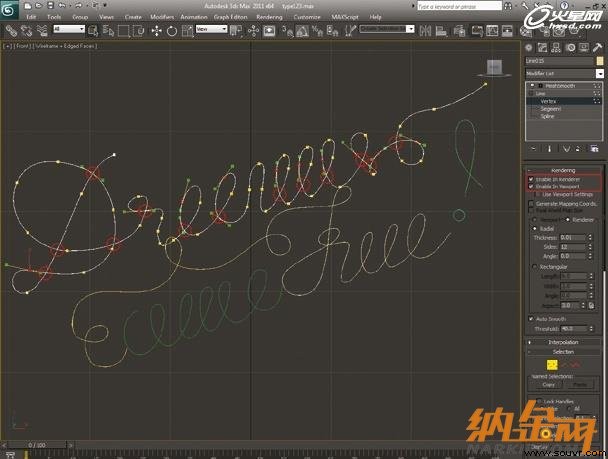This screenshot has width=608, height=459.
Task: Click Select and Link tool
Action: [x=12, y=31]
